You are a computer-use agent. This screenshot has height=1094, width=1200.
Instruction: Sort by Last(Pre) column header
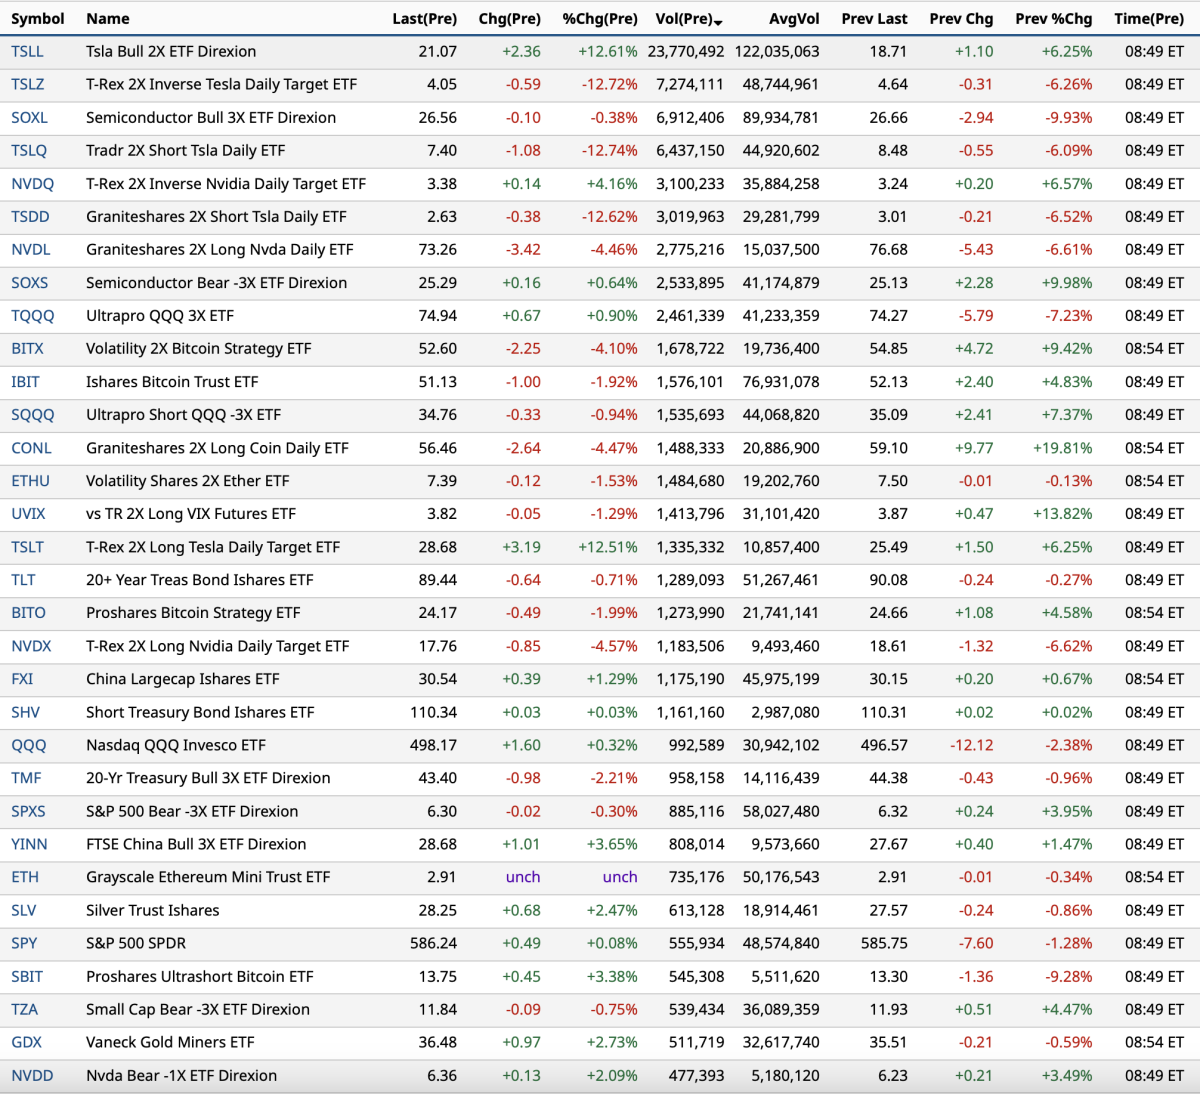pyautogui.click(x=424, y=19)
